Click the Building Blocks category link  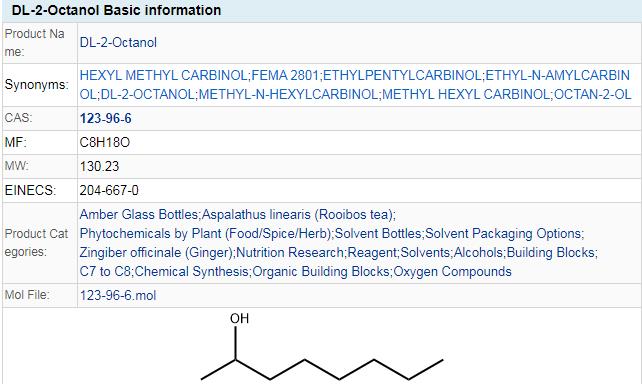tap(550, 253)
